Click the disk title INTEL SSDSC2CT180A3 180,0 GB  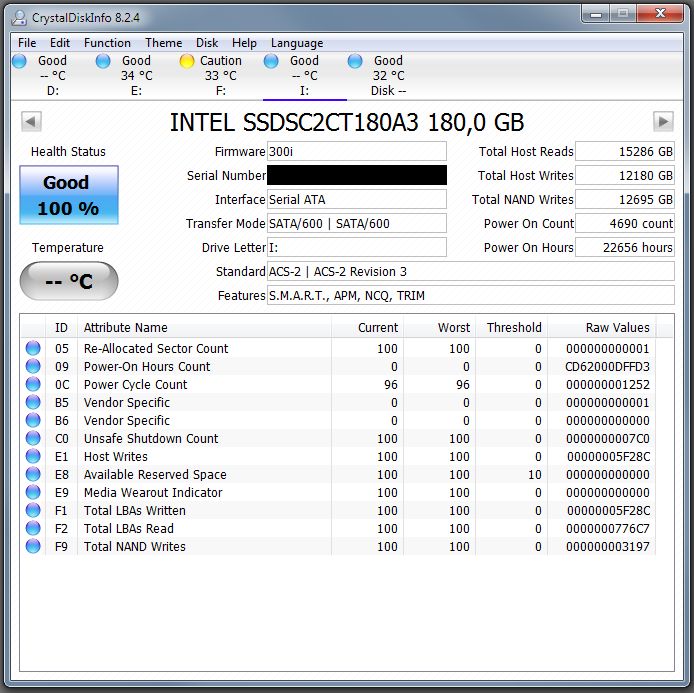pos(347,122)
